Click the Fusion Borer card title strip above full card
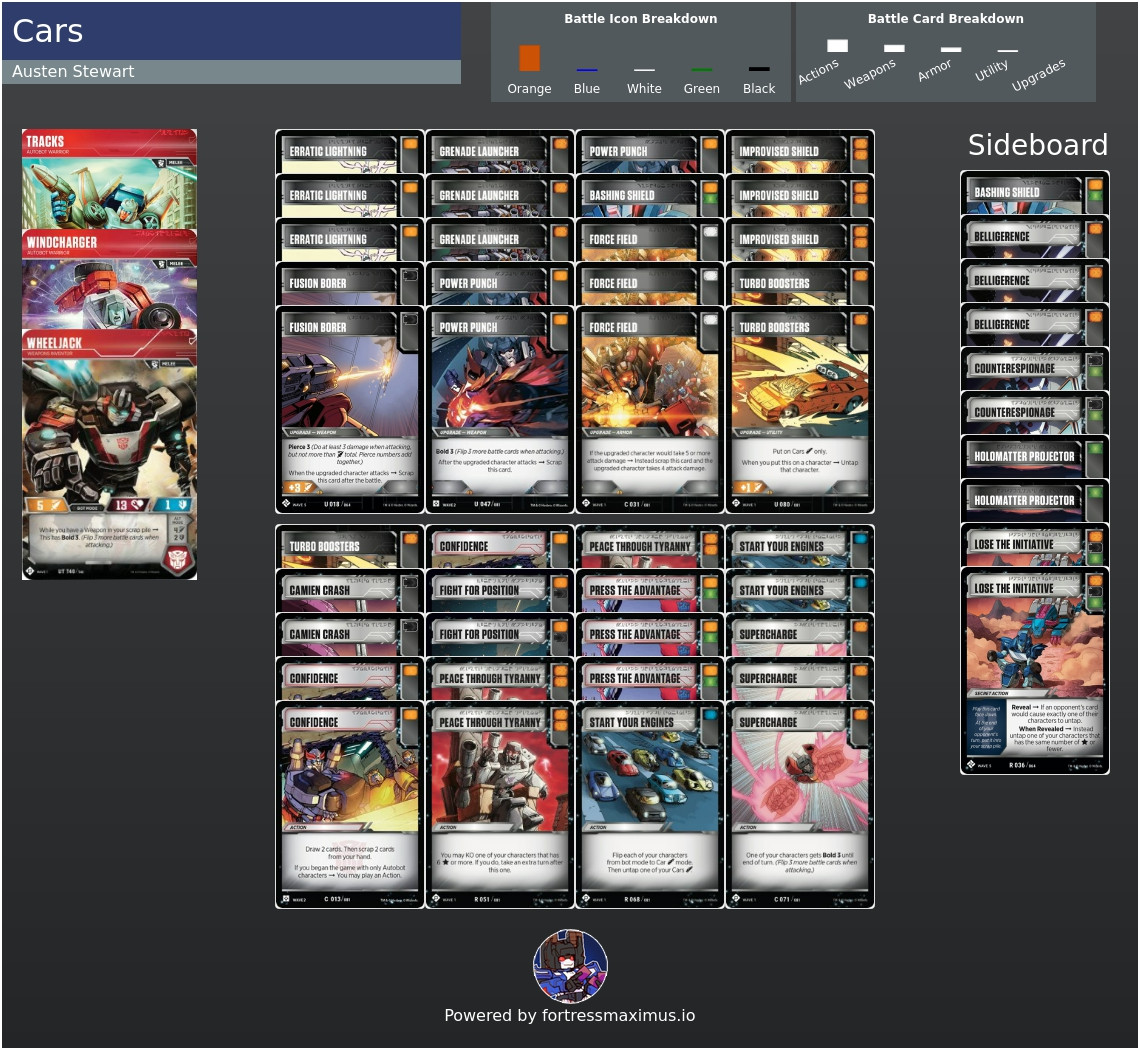The height and width of the screenshot is (1050, 1140). (x=350, y=284)
